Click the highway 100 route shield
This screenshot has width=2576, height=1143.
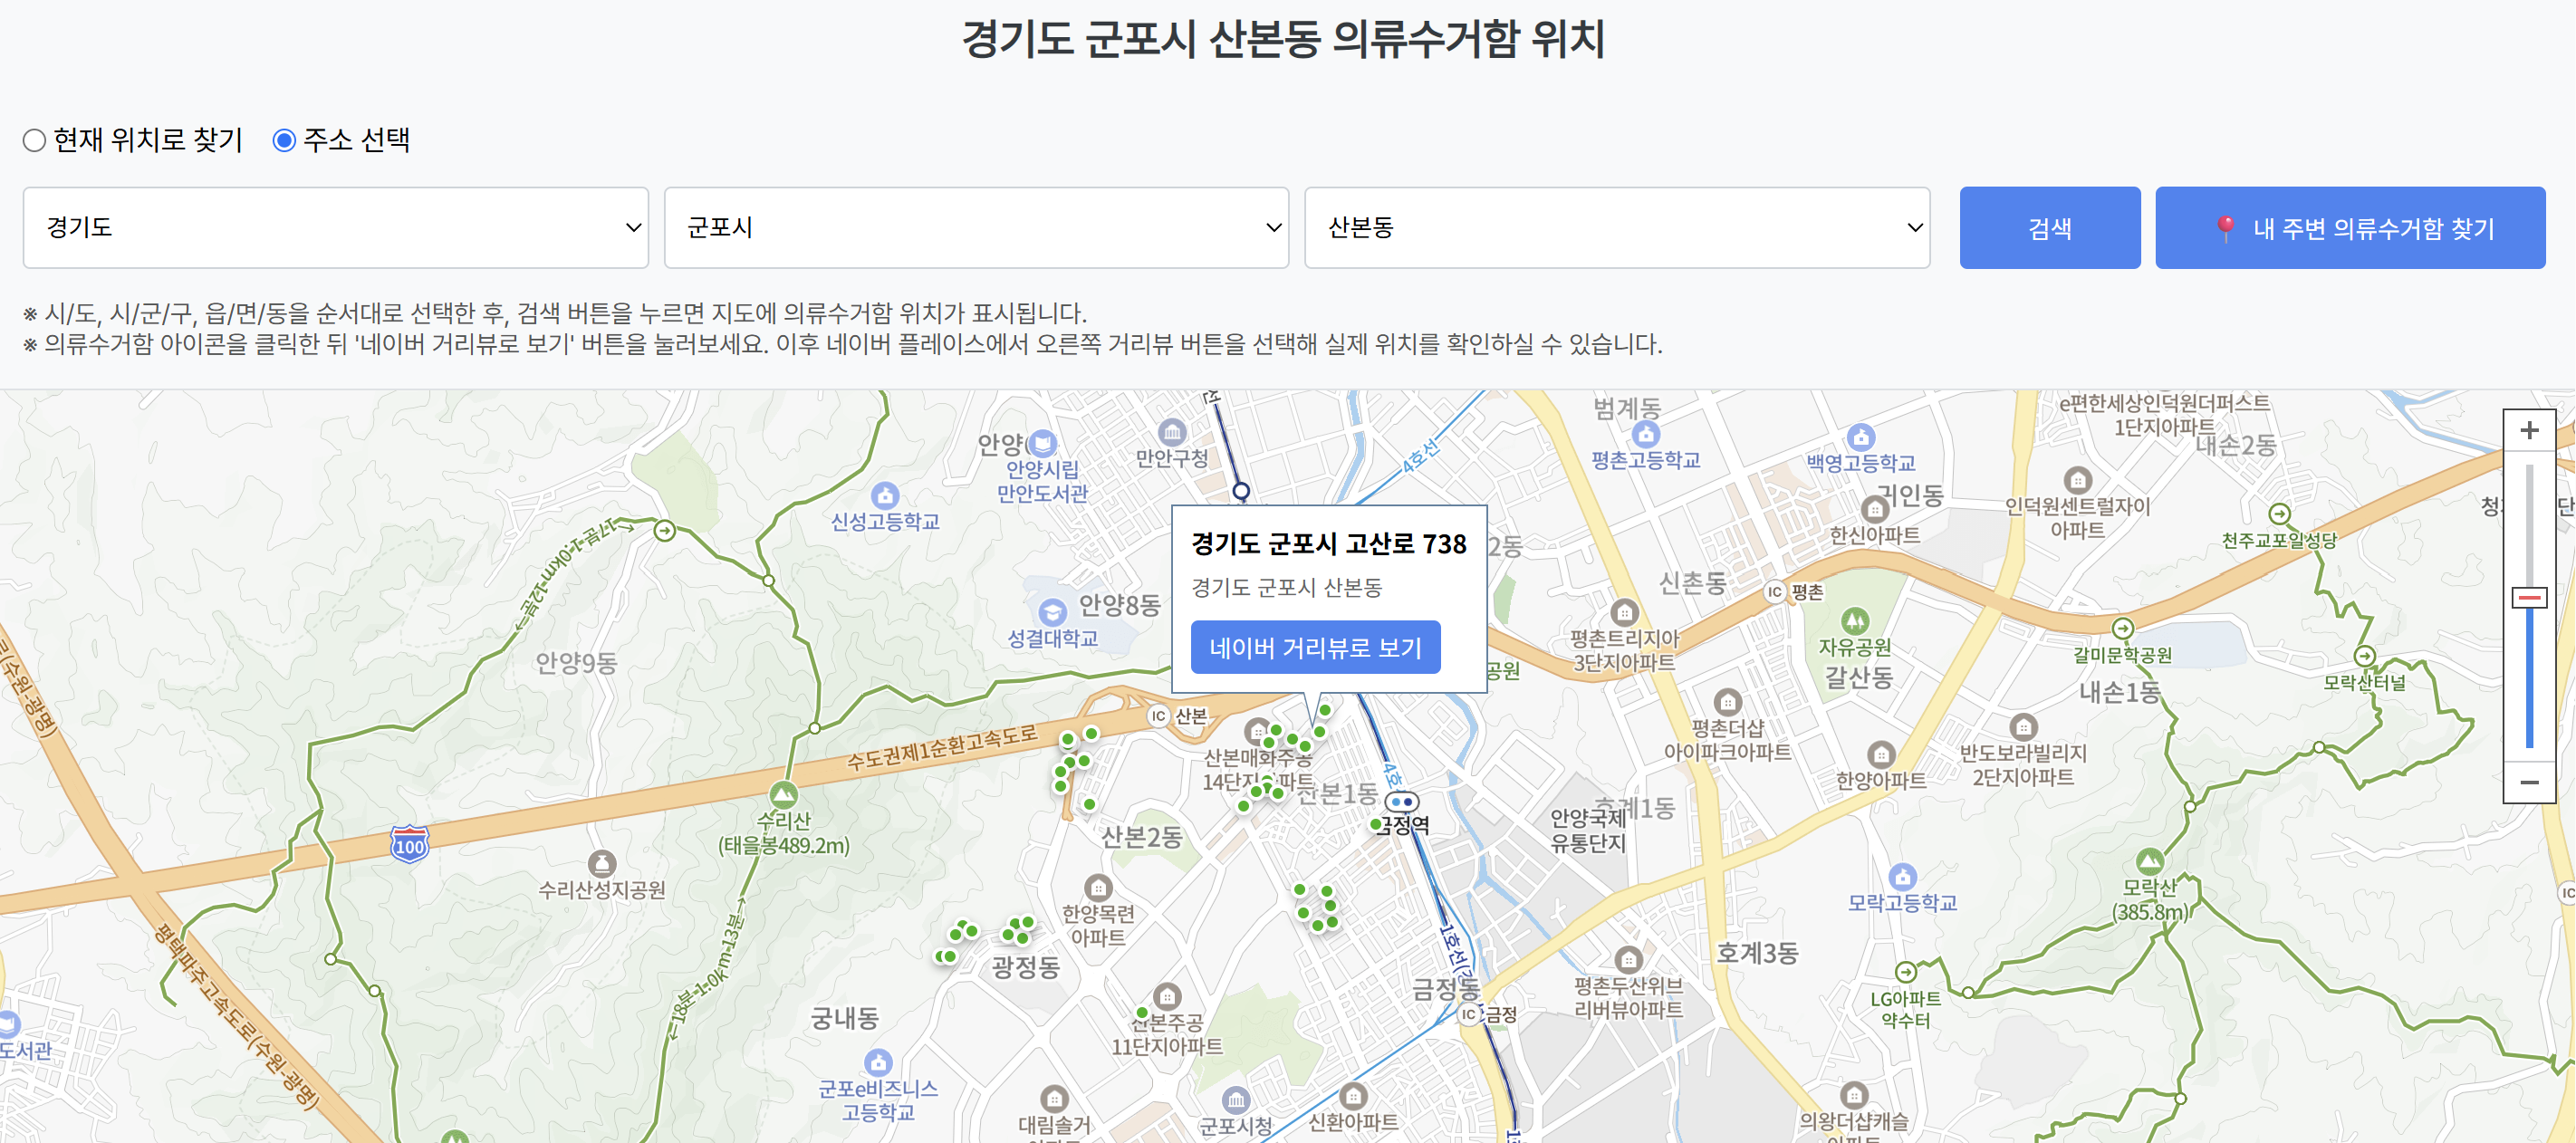(x=409, y=845)
